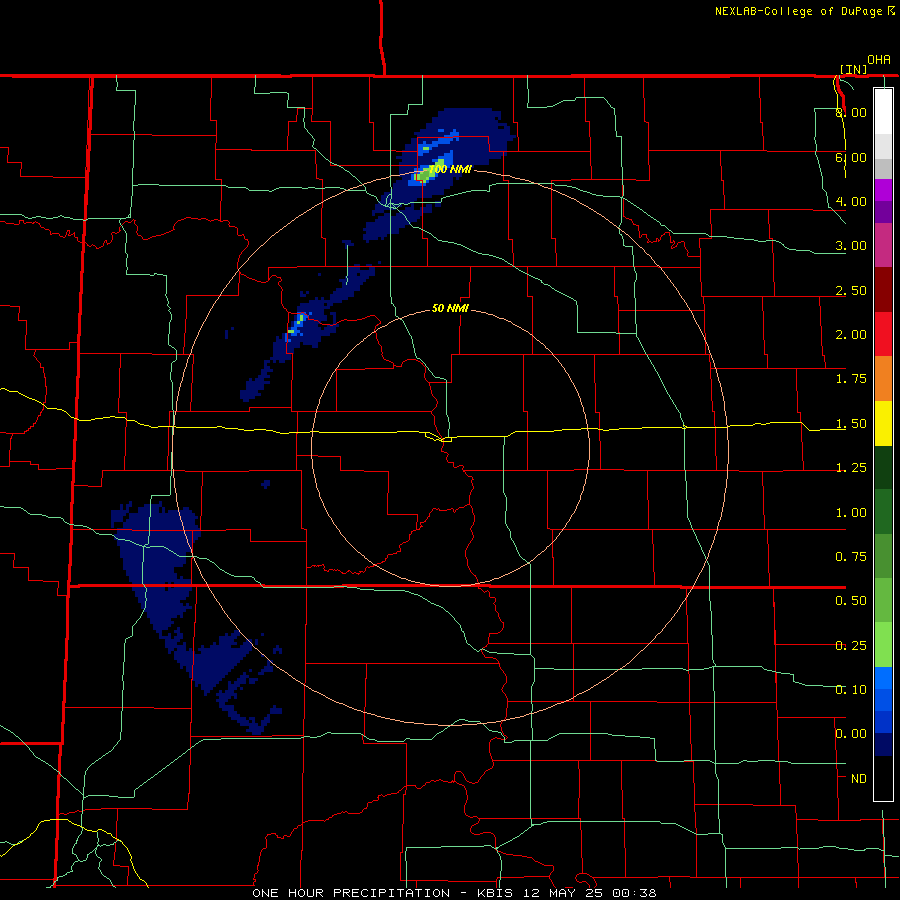Click the 2.50 legend value
This screenshot has height=900, width=900.
pyautogui.click(x=851, y=290)
